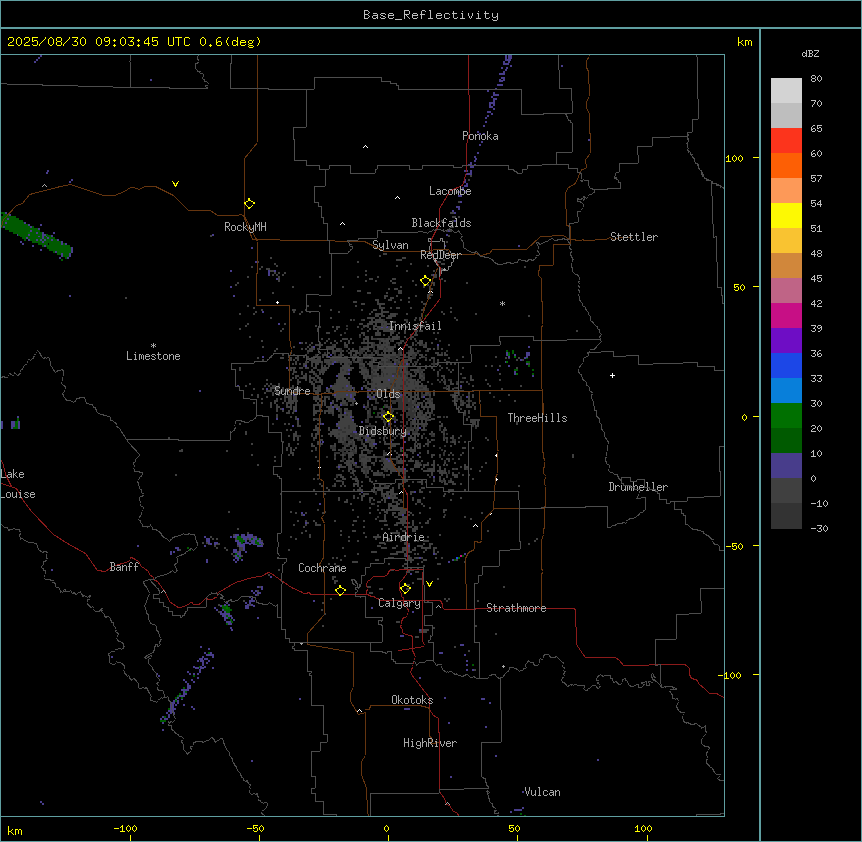Click the Okotoks label

(x=412, y=700)
